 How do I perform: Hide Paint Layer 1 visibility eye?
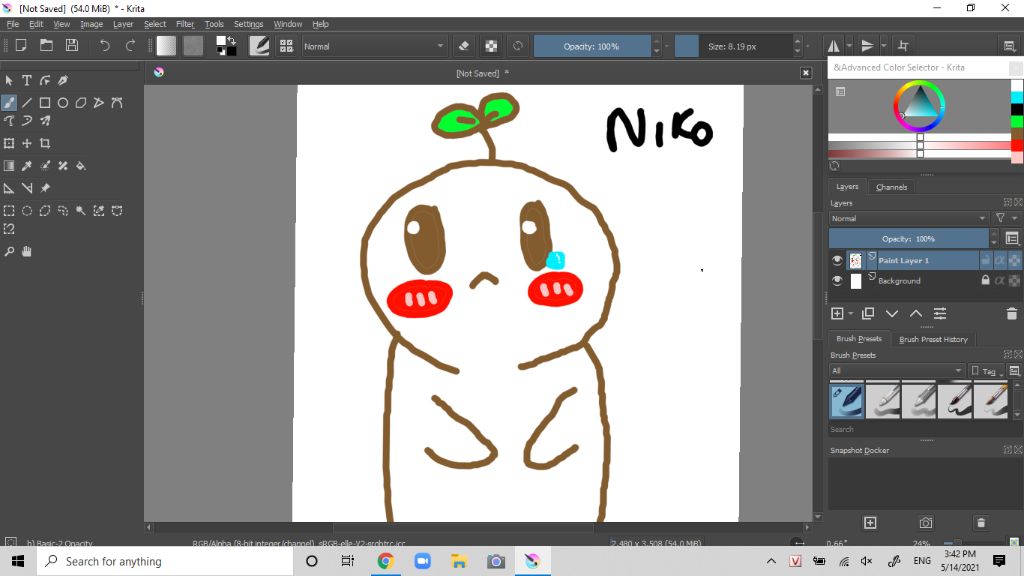pos(837,261)
